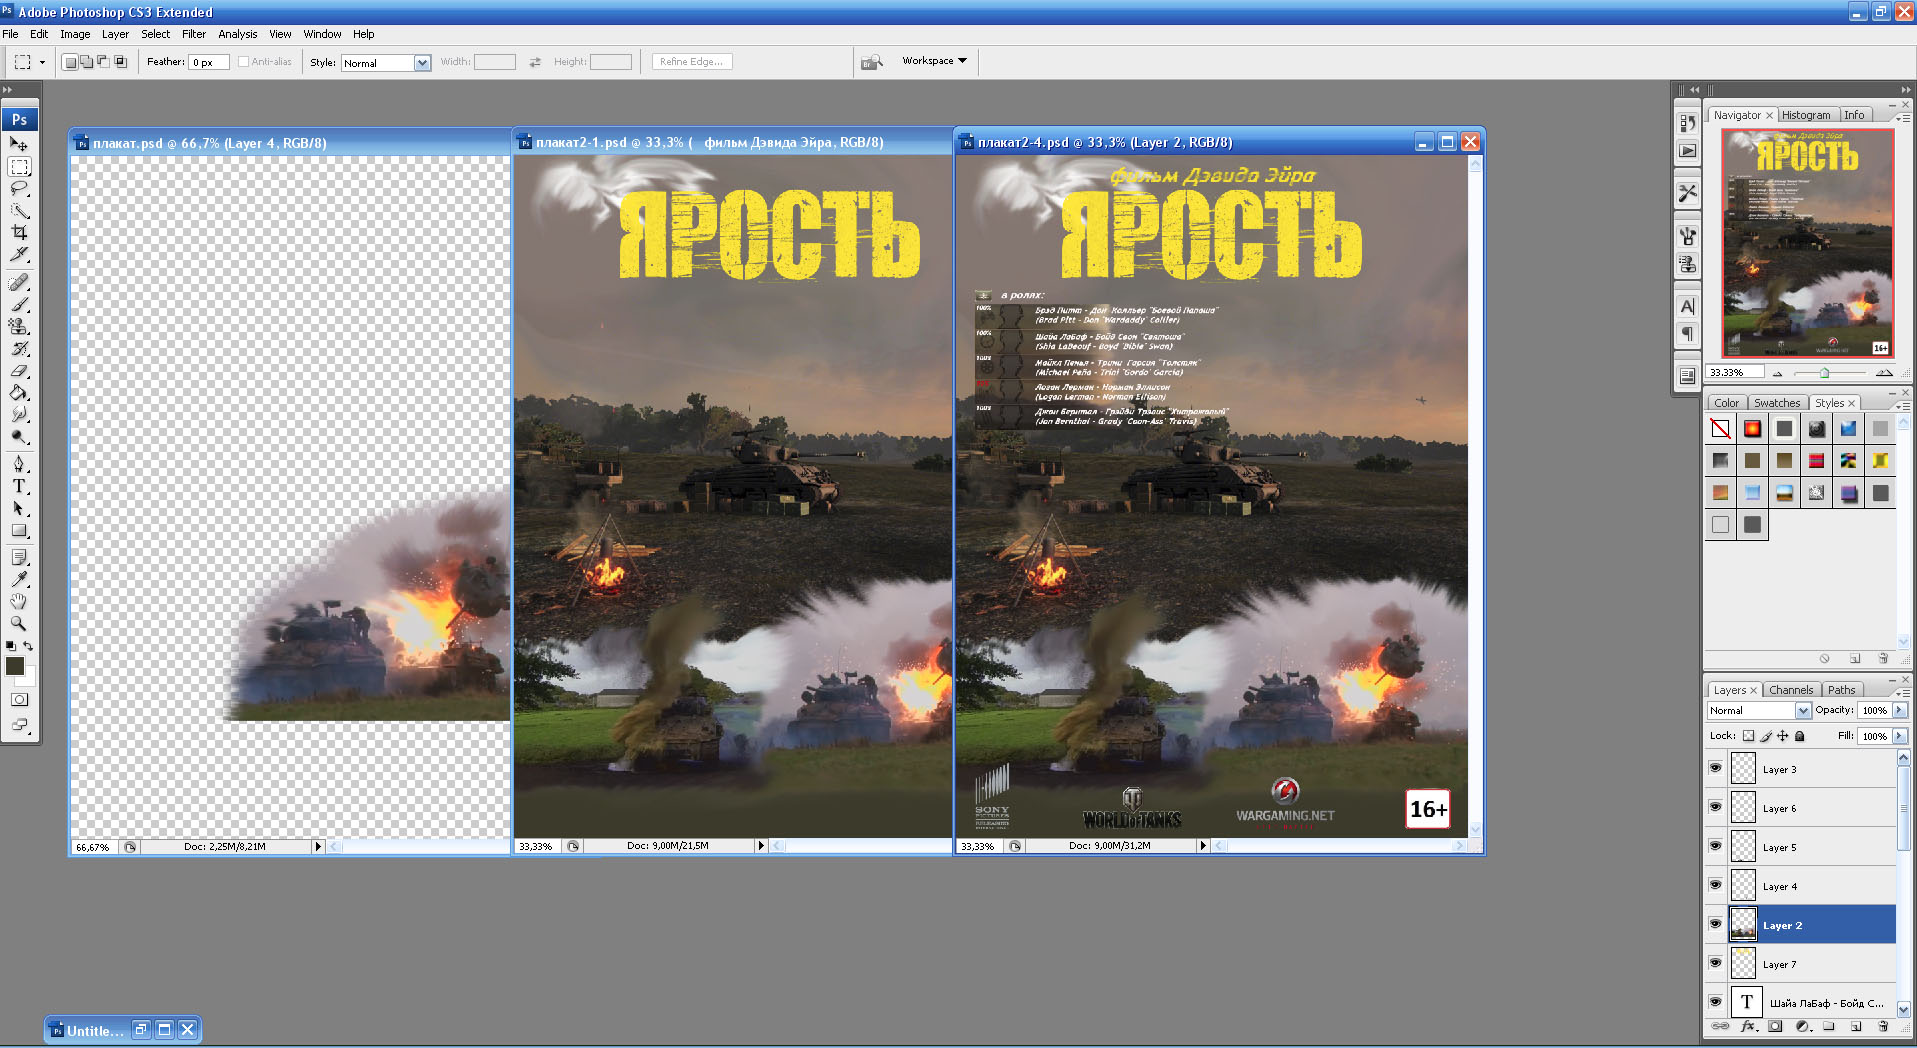Open the Workspace dropdown

coord(934,61)
